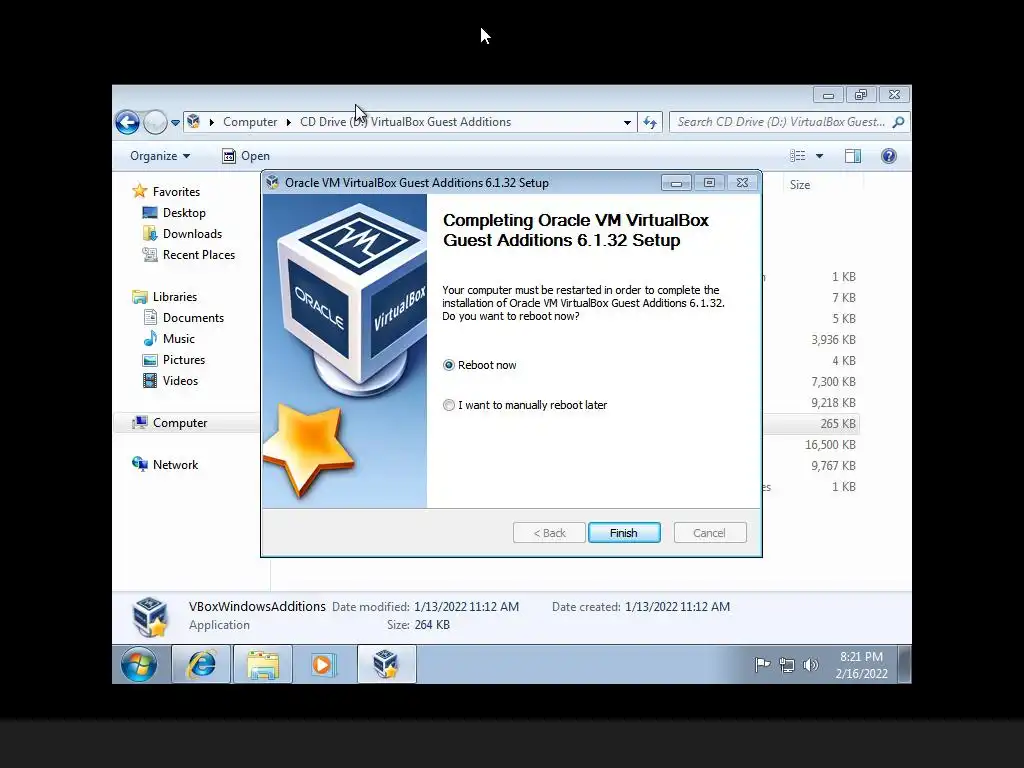The height and width of the screenshot is (768, 1024).
Task: Open Pictures library
Action: click(x=184, y=360)
